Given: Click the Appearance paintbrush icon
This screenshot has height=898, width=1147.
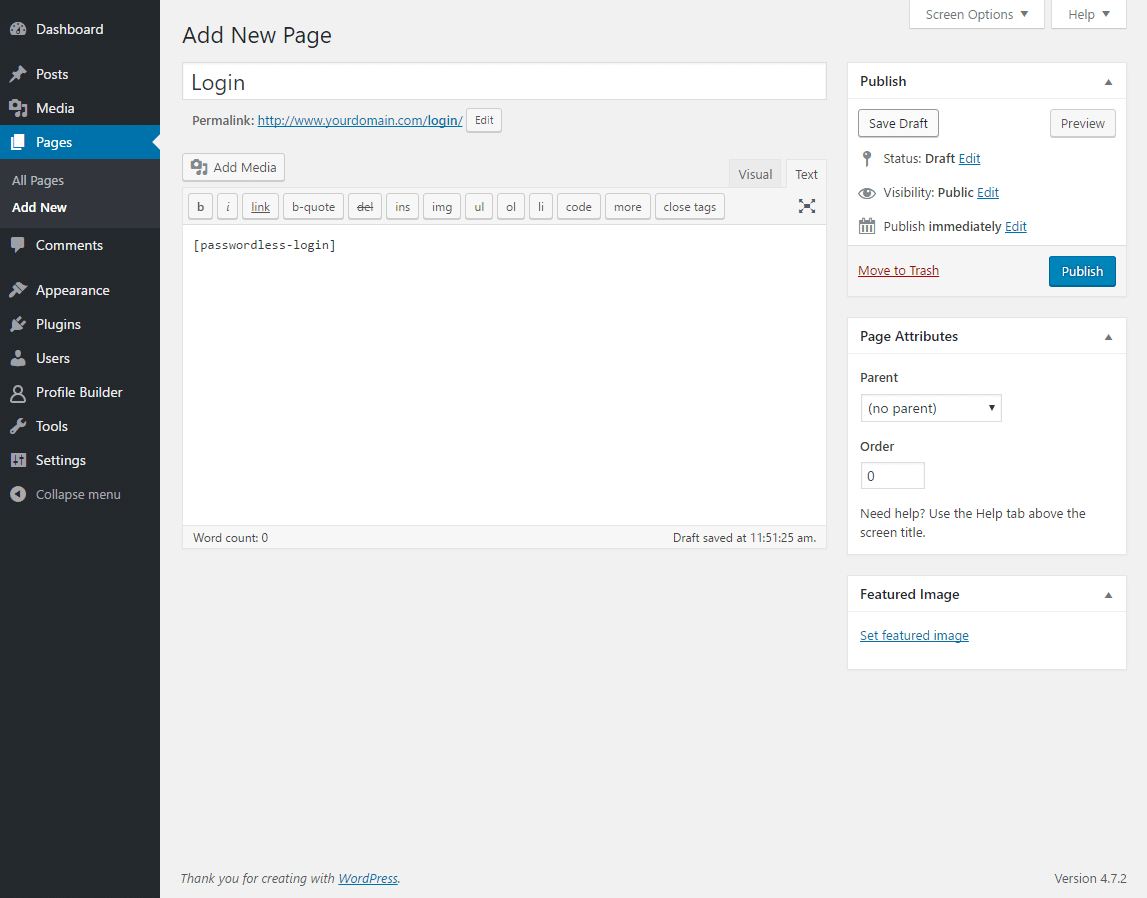Looking at the screenshot, I should pyautogui.click(x=18, y=290).
